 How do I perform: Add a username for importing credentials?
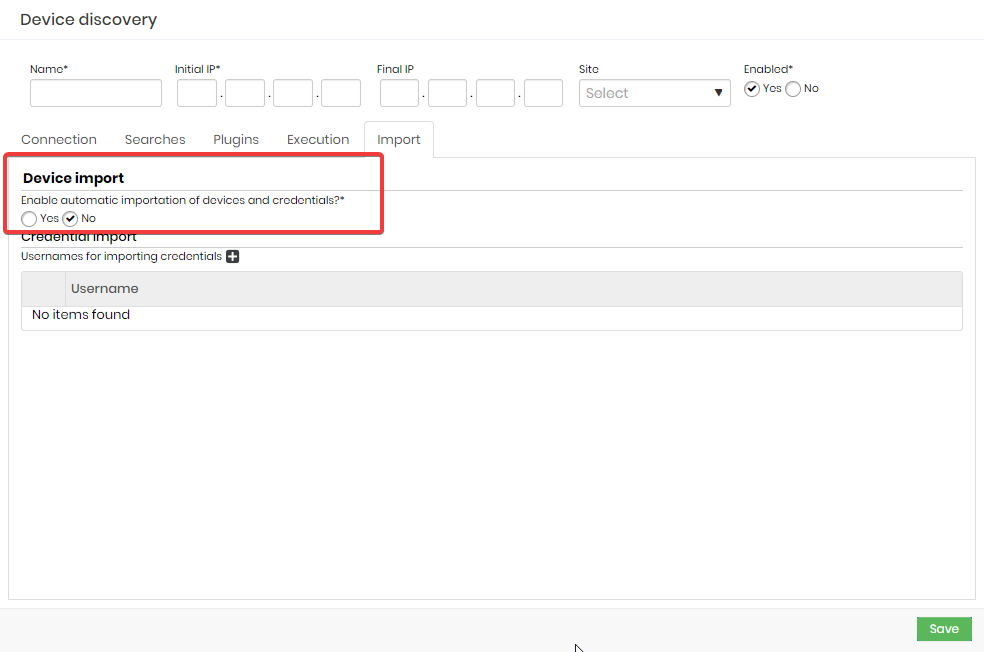(x=232, y=256)
